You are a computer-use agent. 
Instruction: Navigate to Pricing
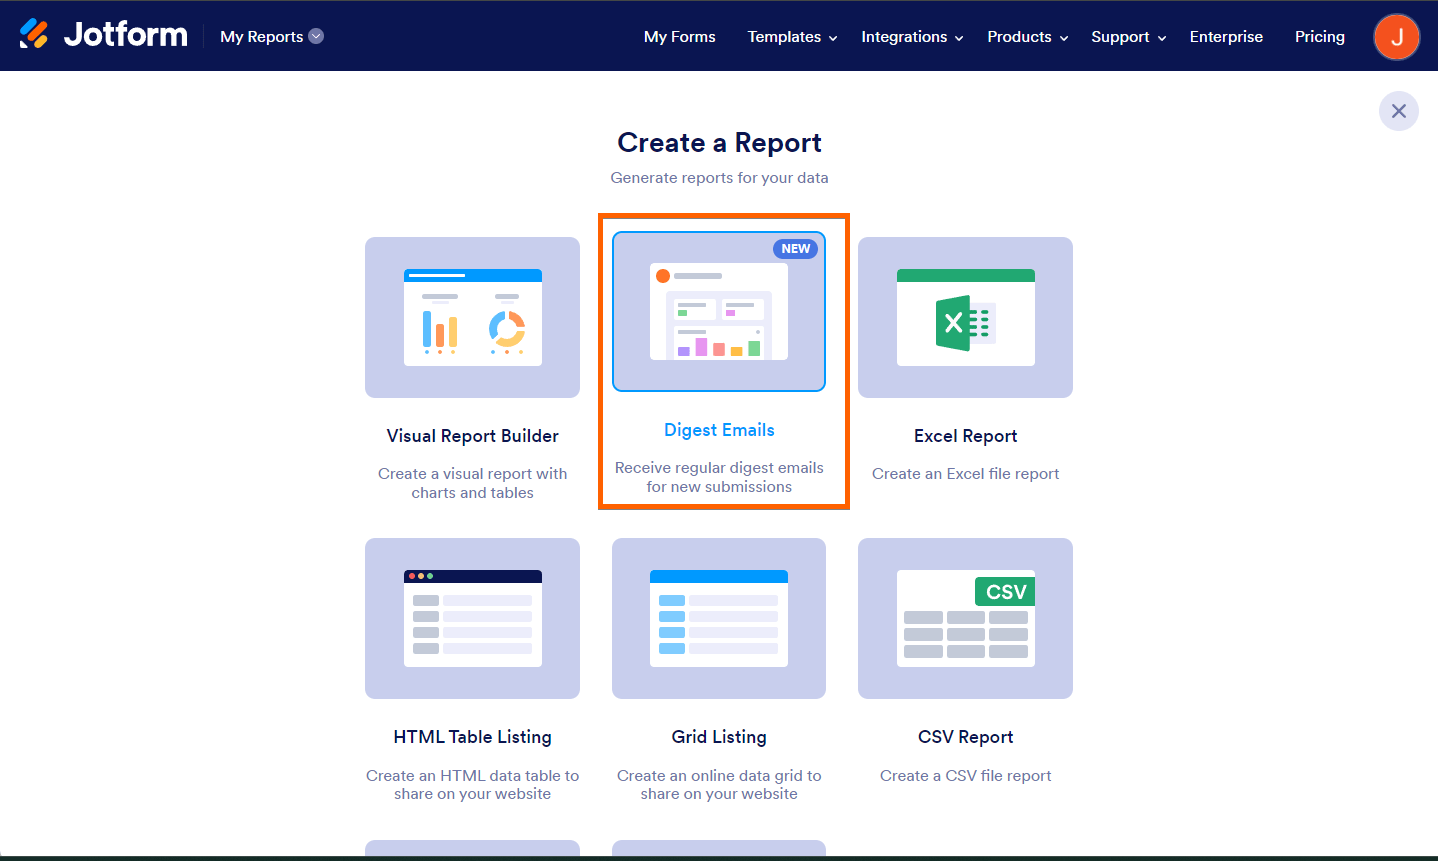pos(1320,37)
